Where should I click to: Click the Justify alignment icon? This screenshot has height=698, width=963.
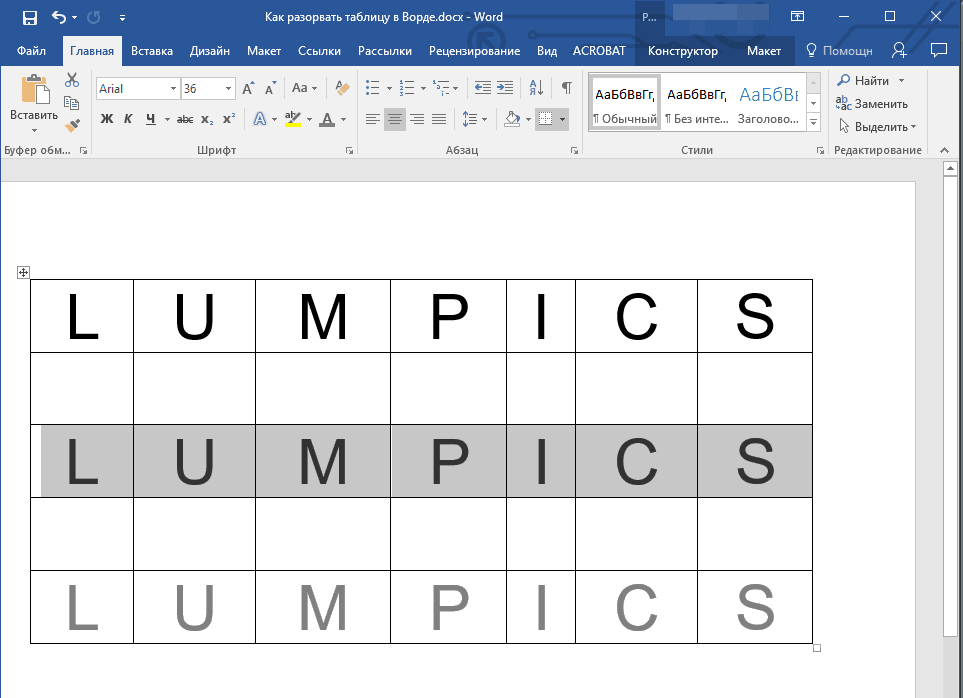(x=439, y=119)
